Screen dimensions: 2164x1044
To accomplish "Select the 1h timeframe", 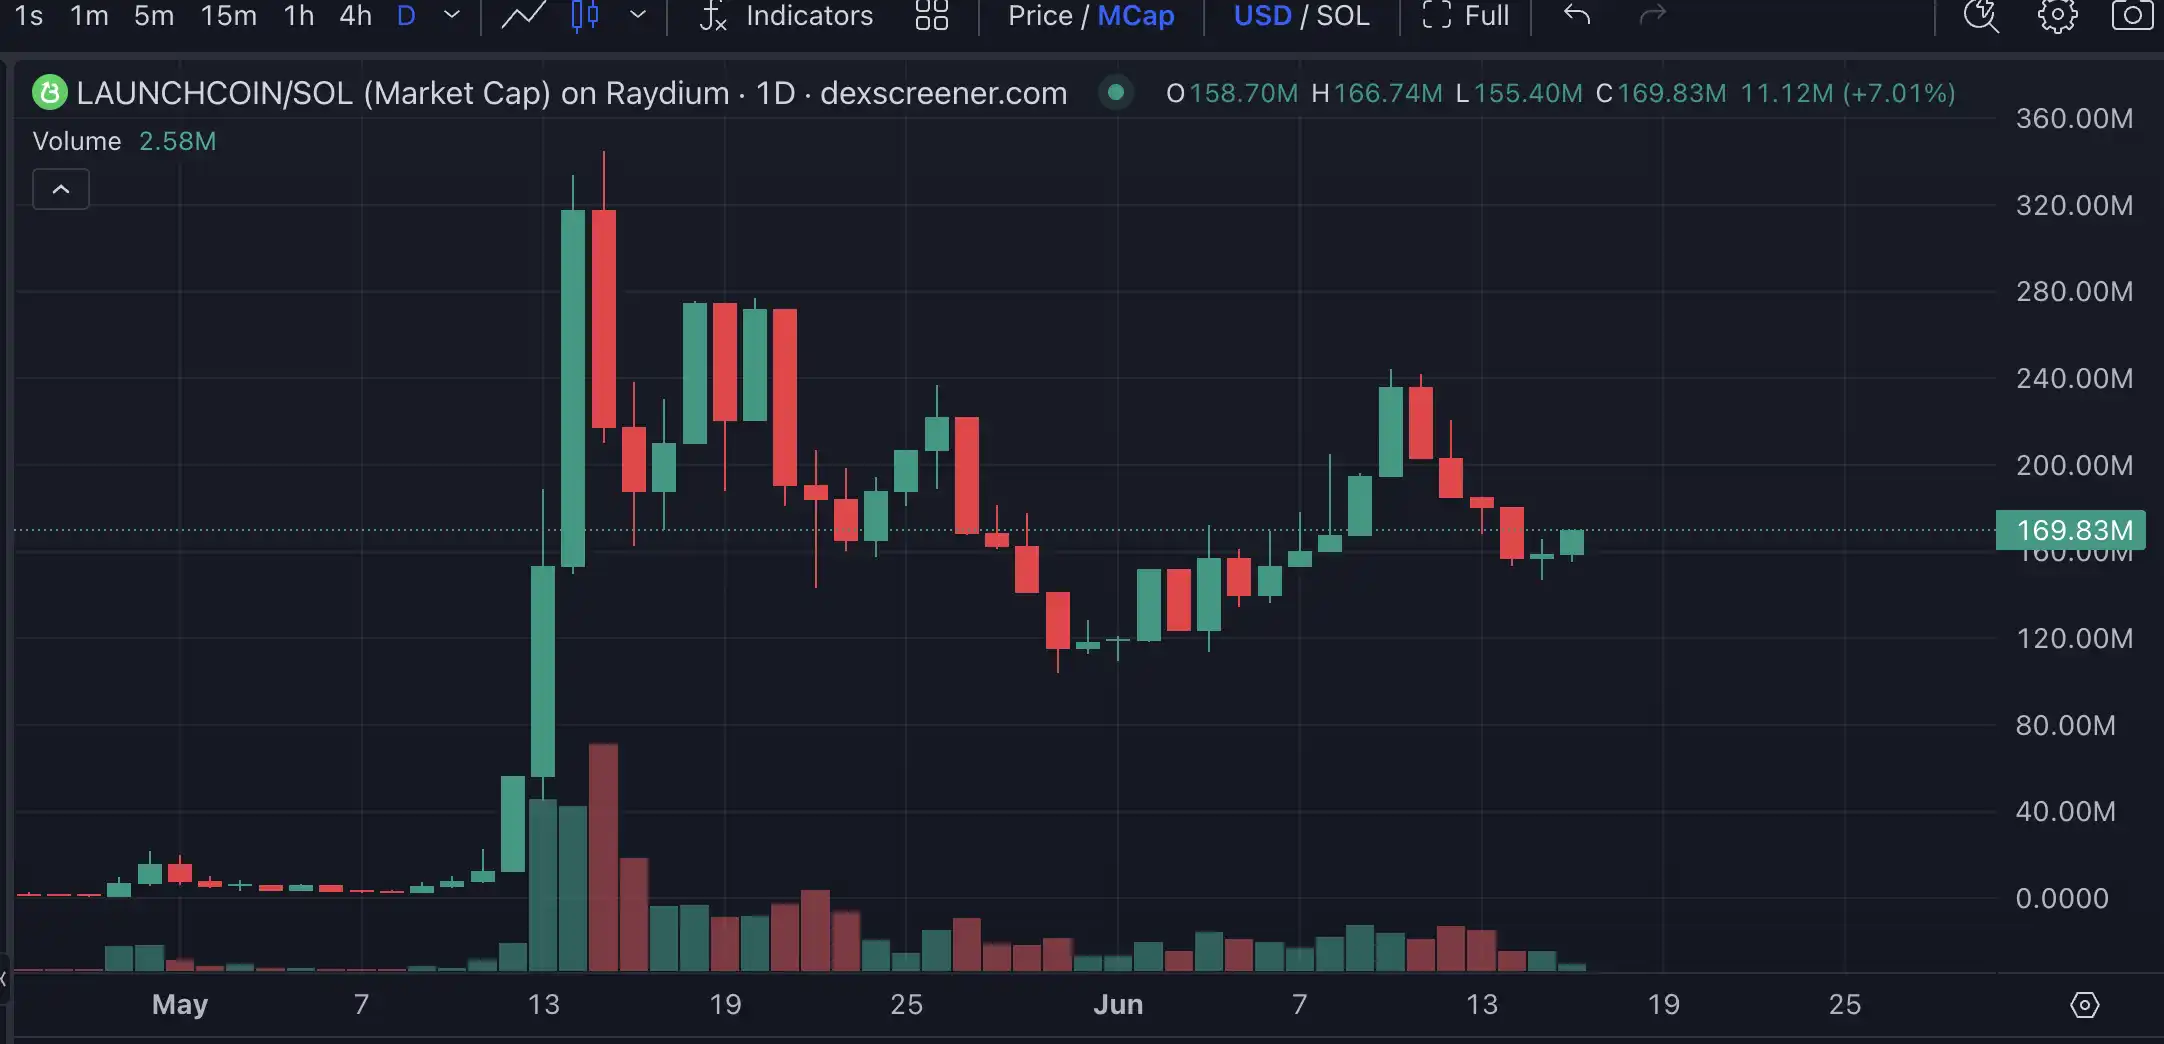I will pyautogui.click(x=297, y=16).
